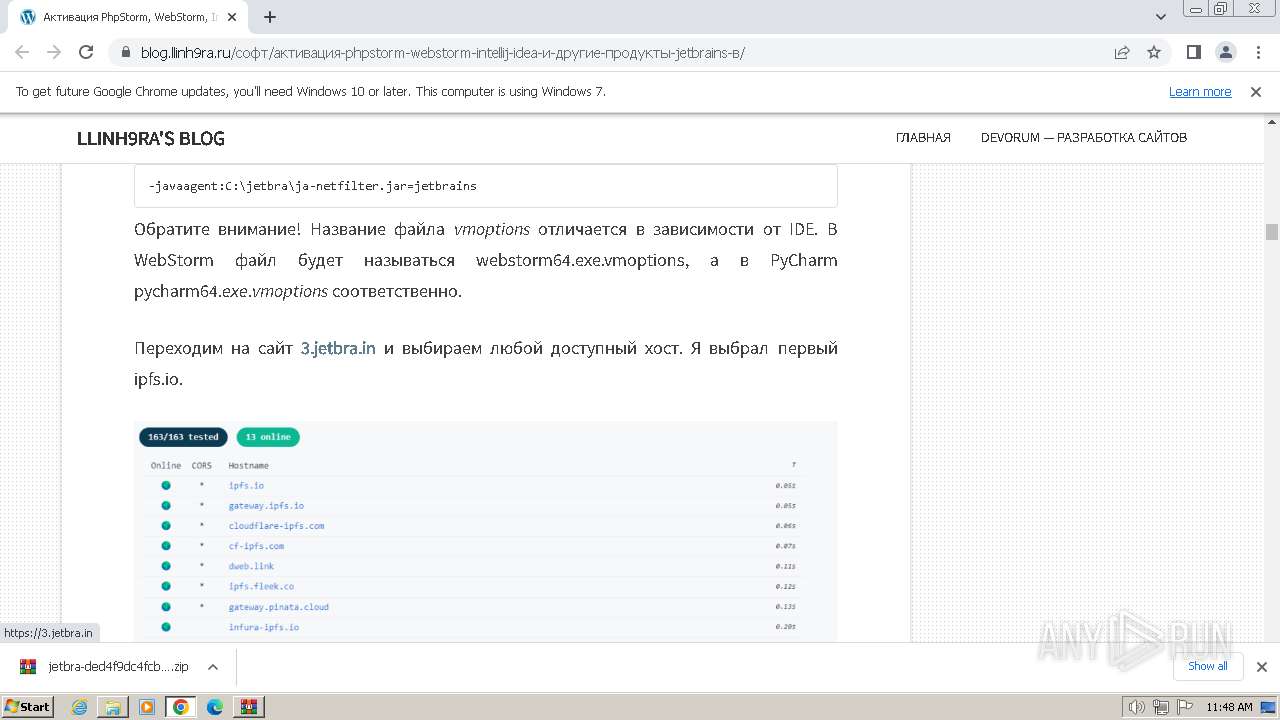The height and width of the screenshot is (720, 1280).
Task: Go back to the previous page
Action: [22, 52]
